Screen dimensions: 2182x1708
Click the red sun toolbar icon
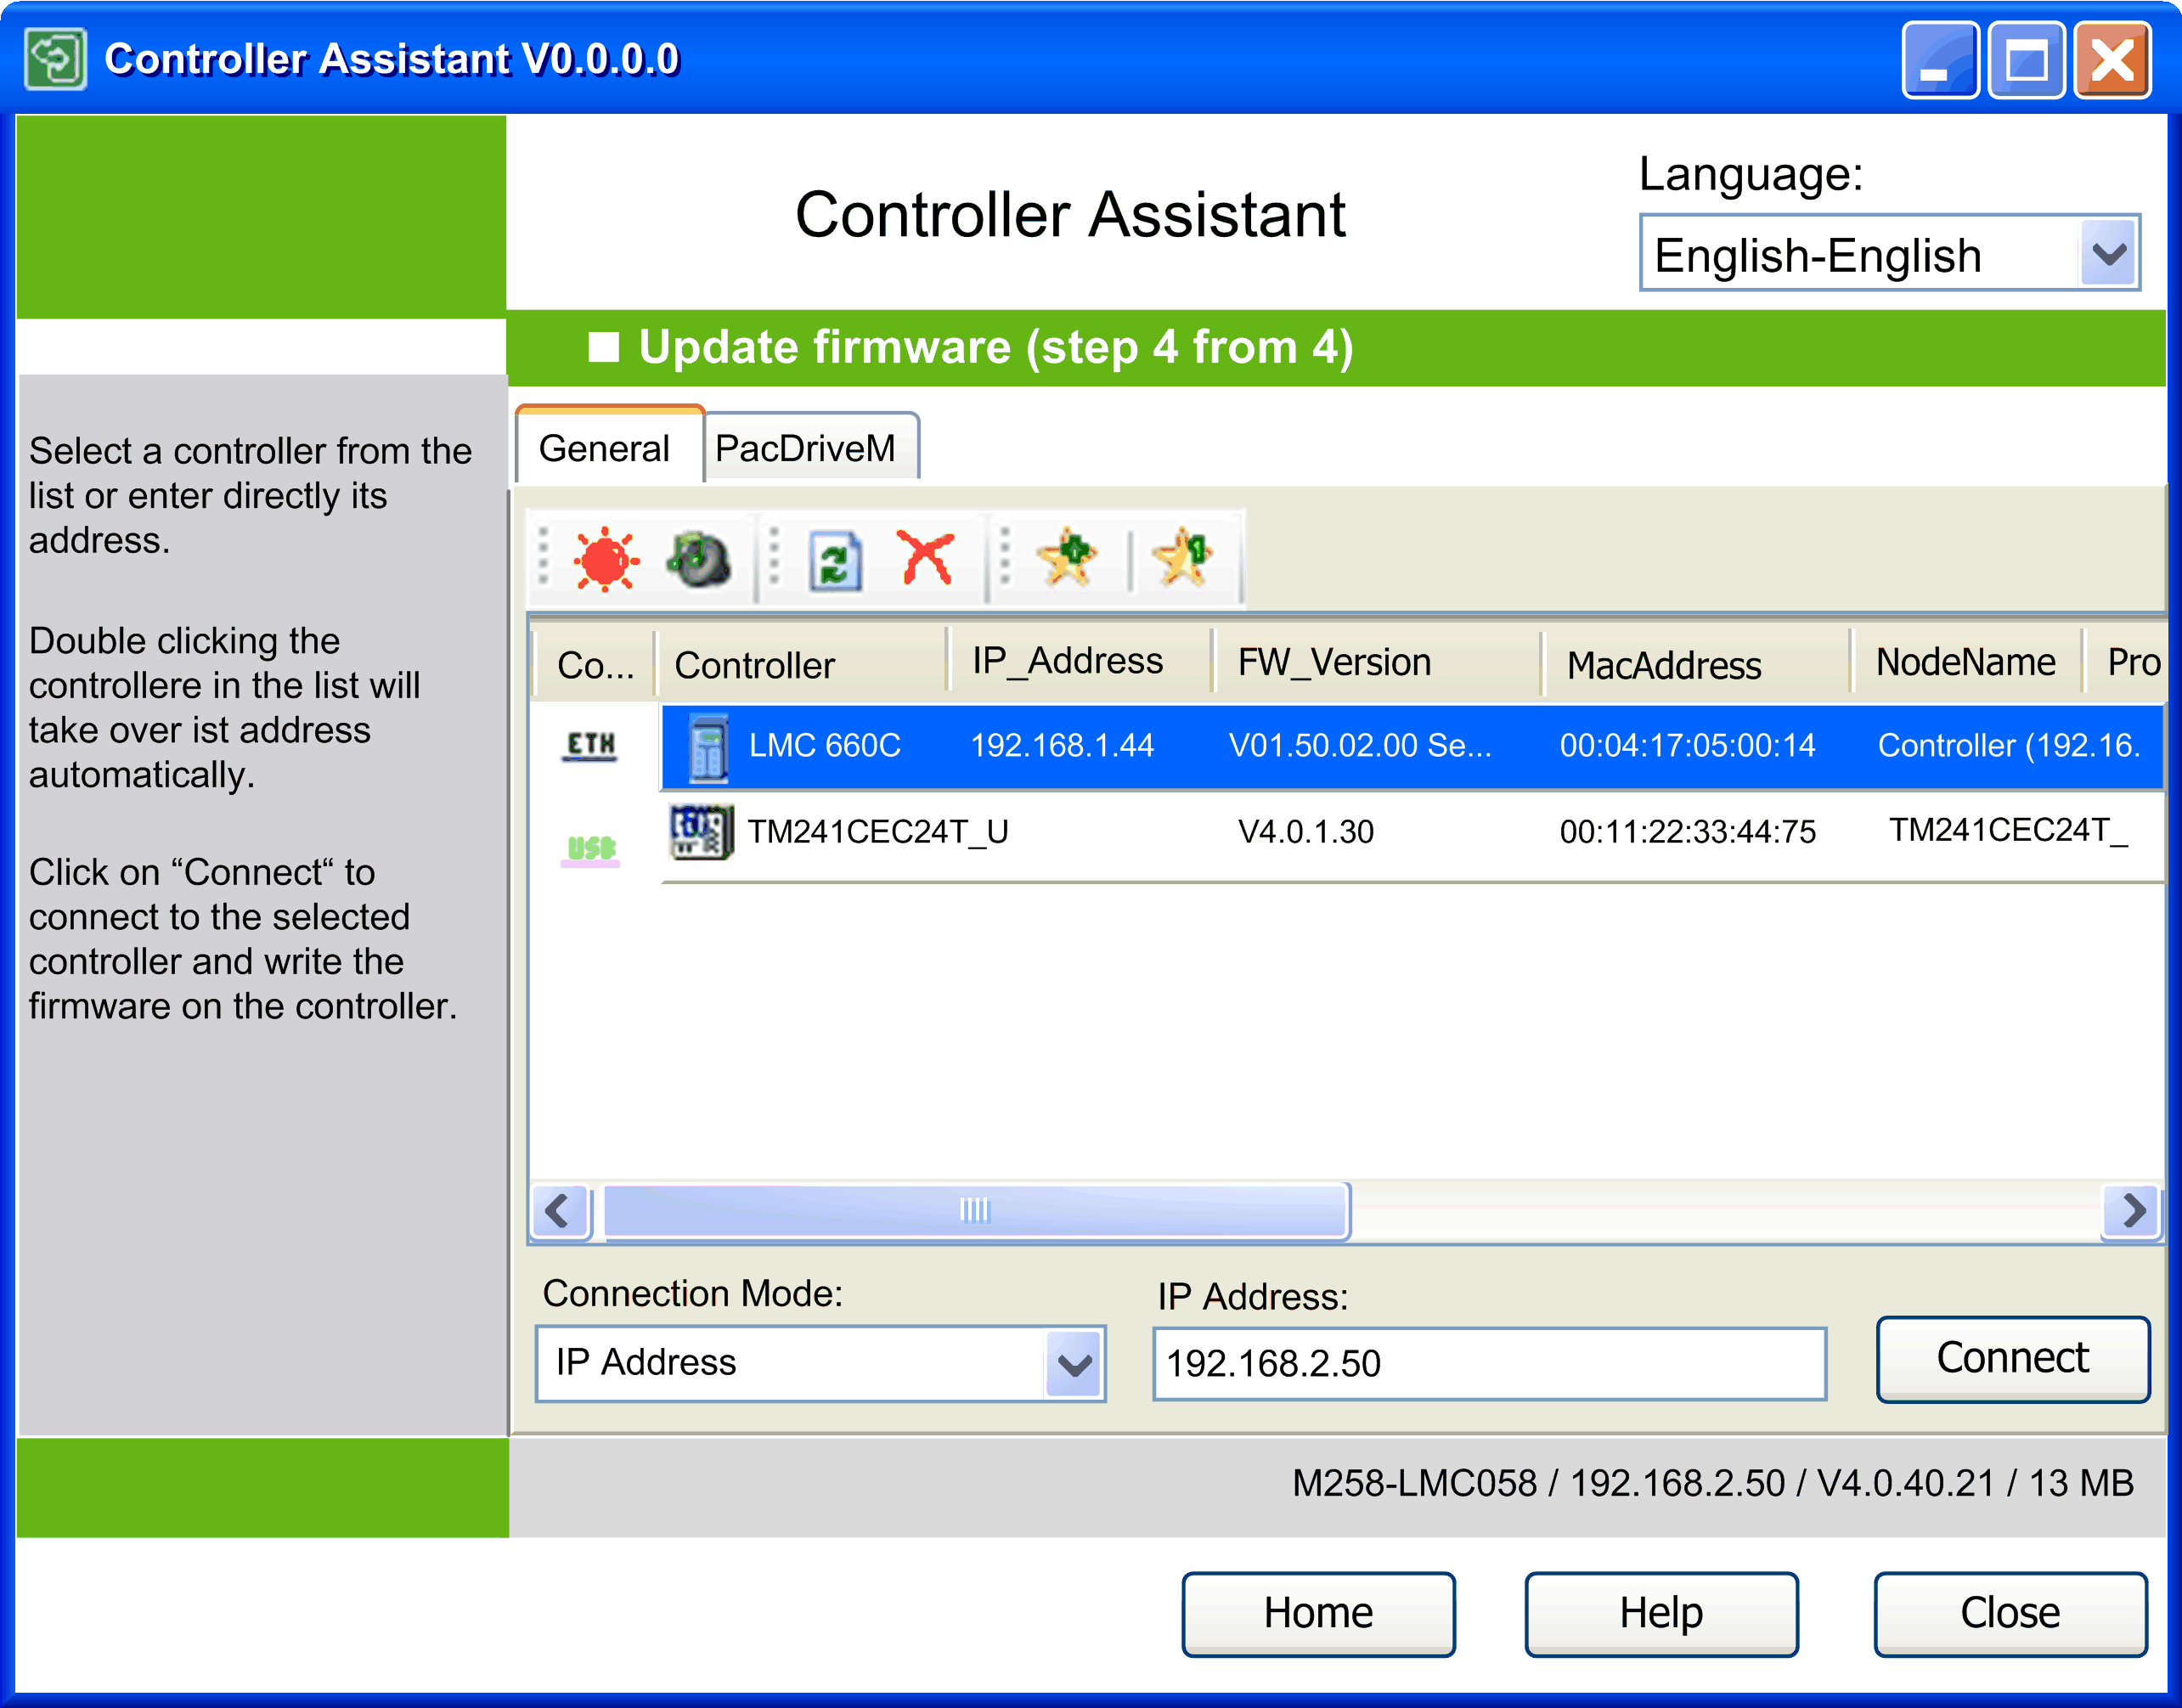pyautogui.click(x=606, y=560)
